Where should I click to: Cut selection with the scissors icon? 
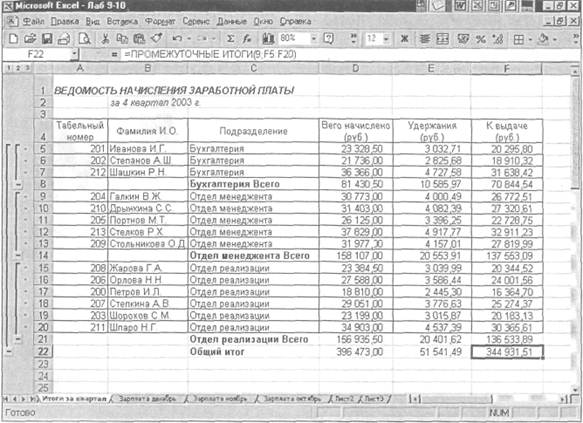click(x=106, y=39)
